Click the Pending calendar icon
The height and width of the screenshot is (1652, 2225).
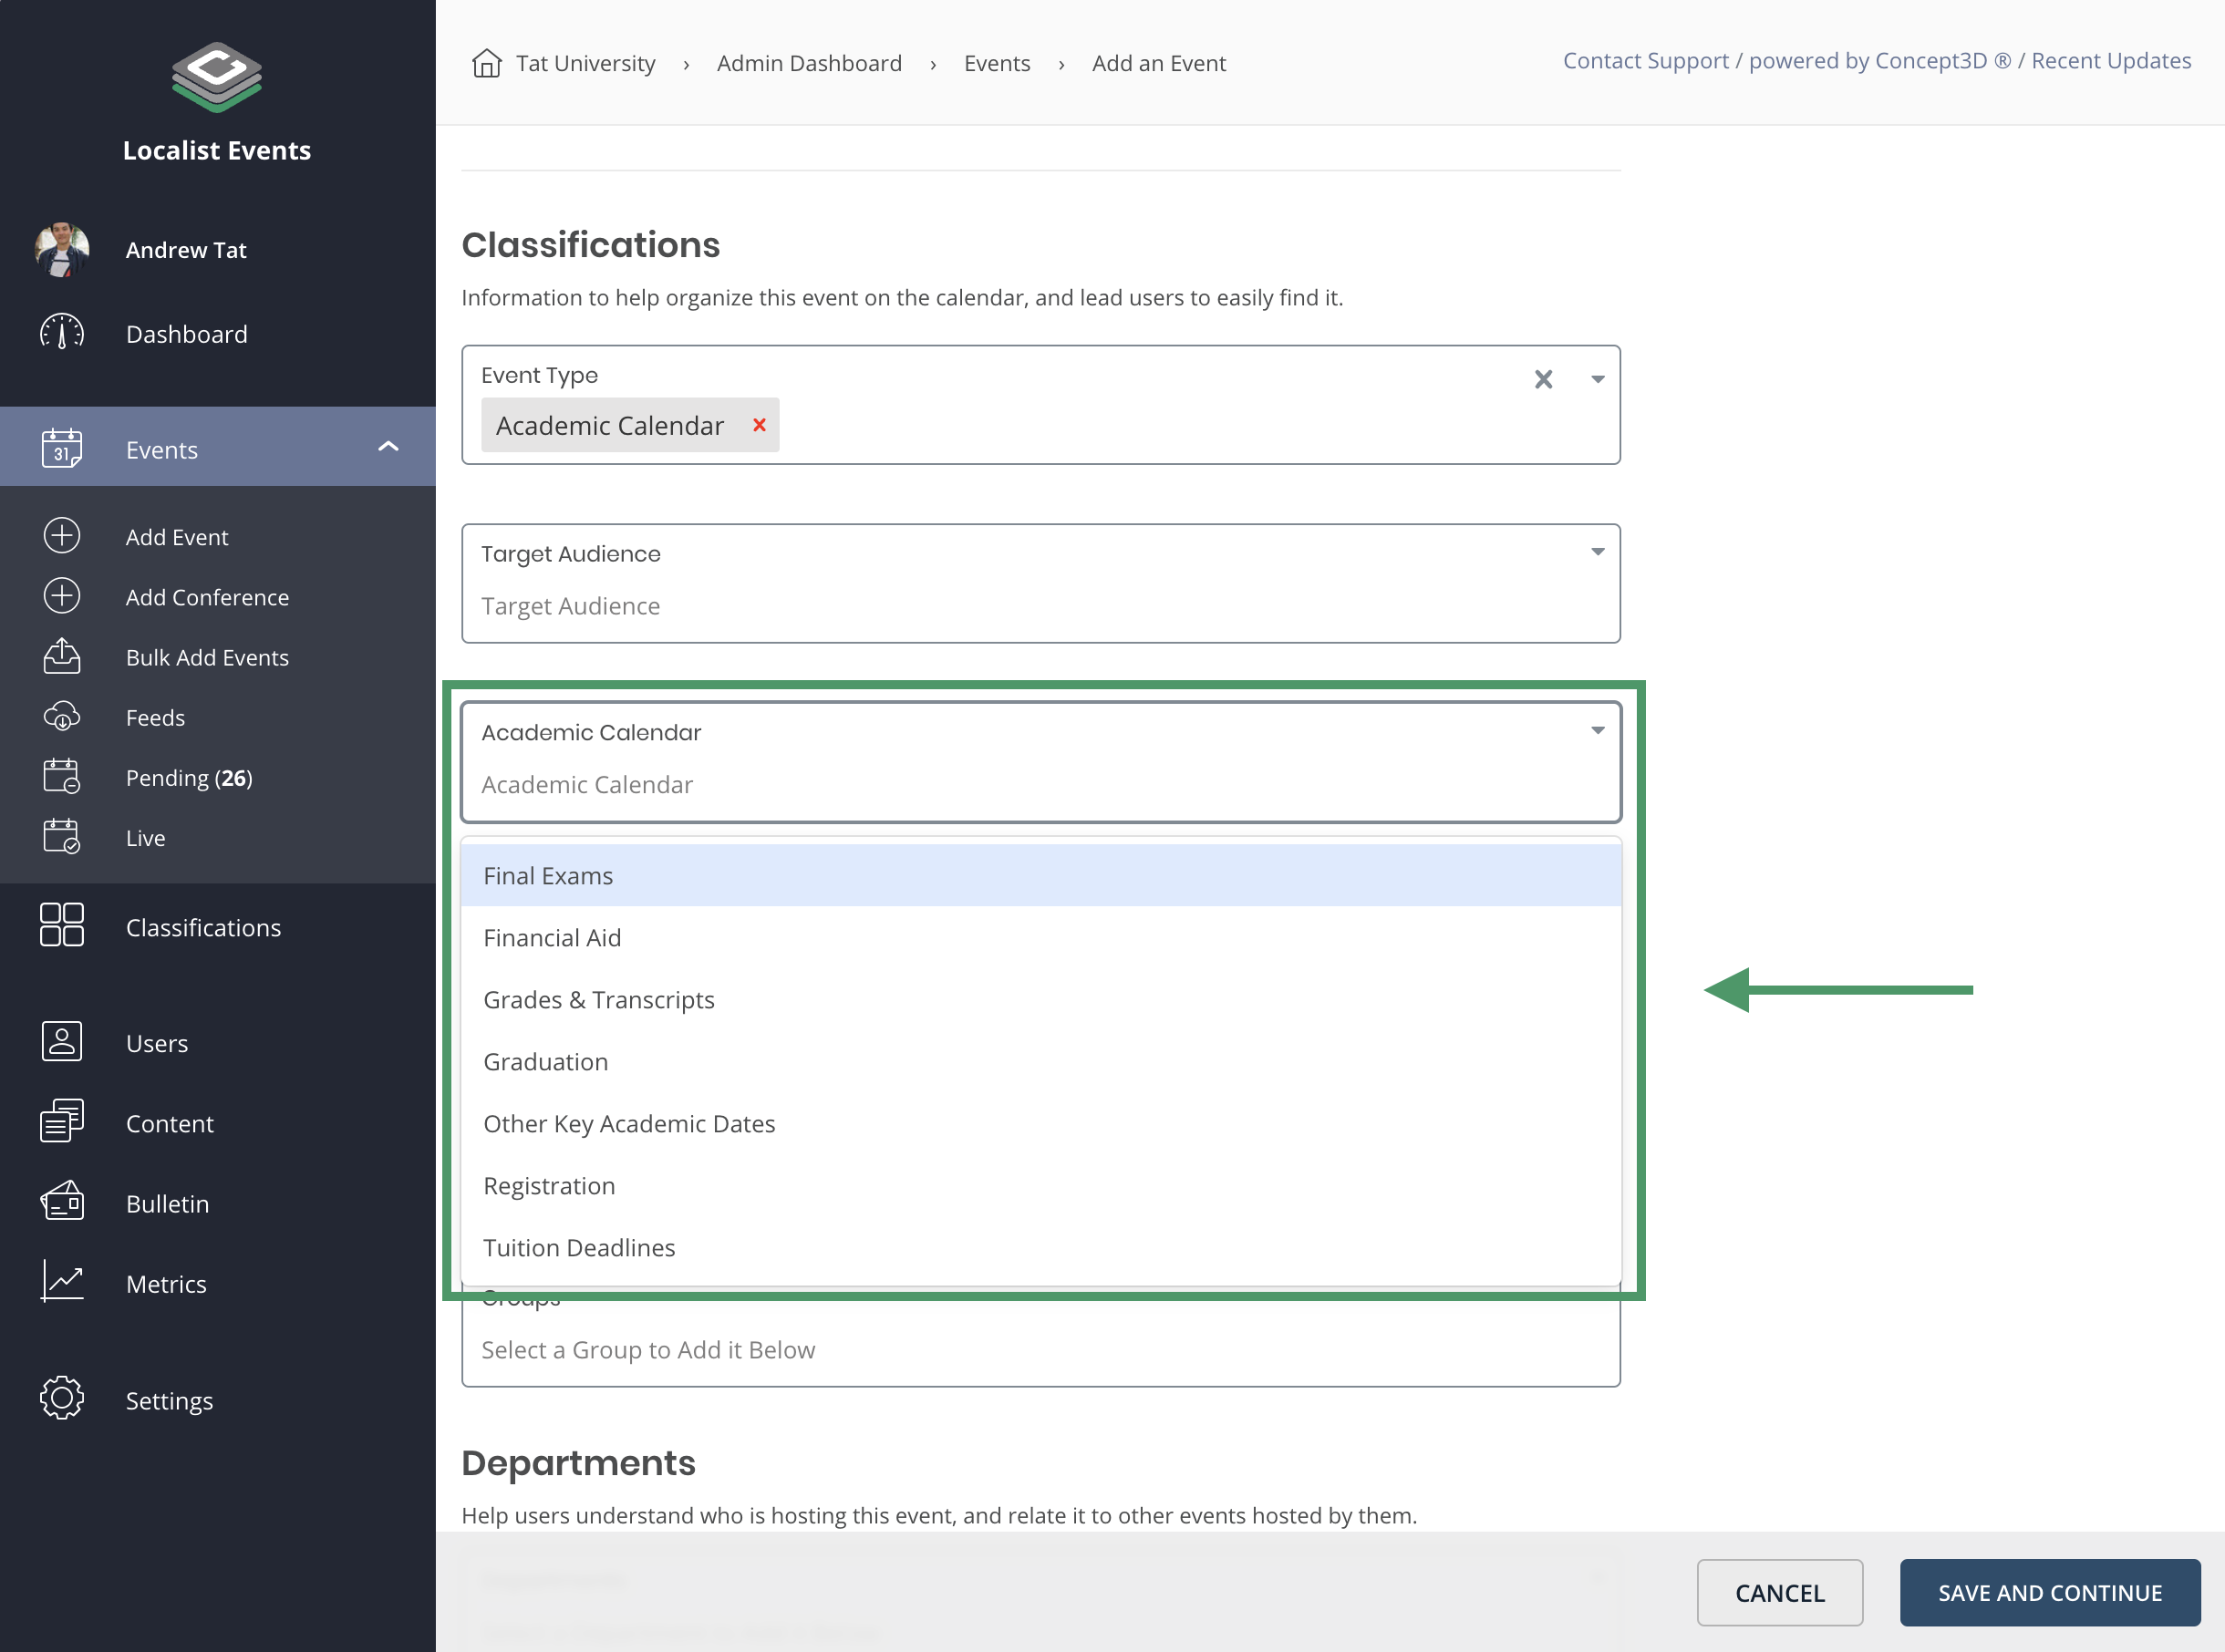pyautogui.click(x=62, y=776)
